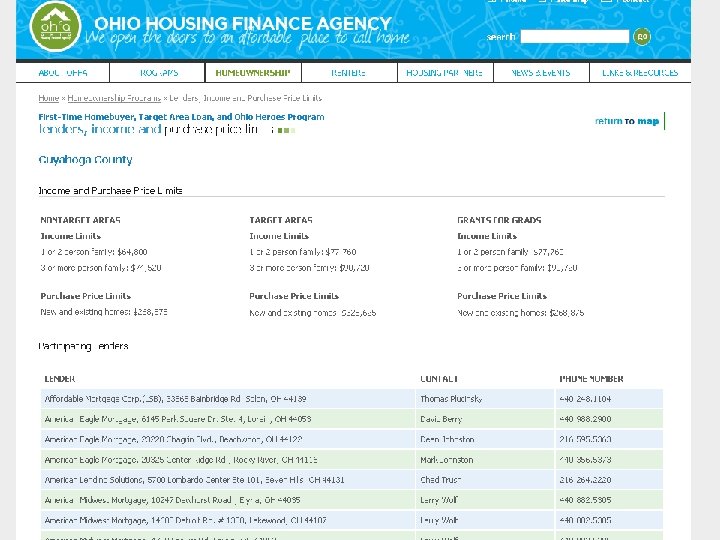Click the green go search button
This screenshot has height=540, width=720.
(641, 36)
